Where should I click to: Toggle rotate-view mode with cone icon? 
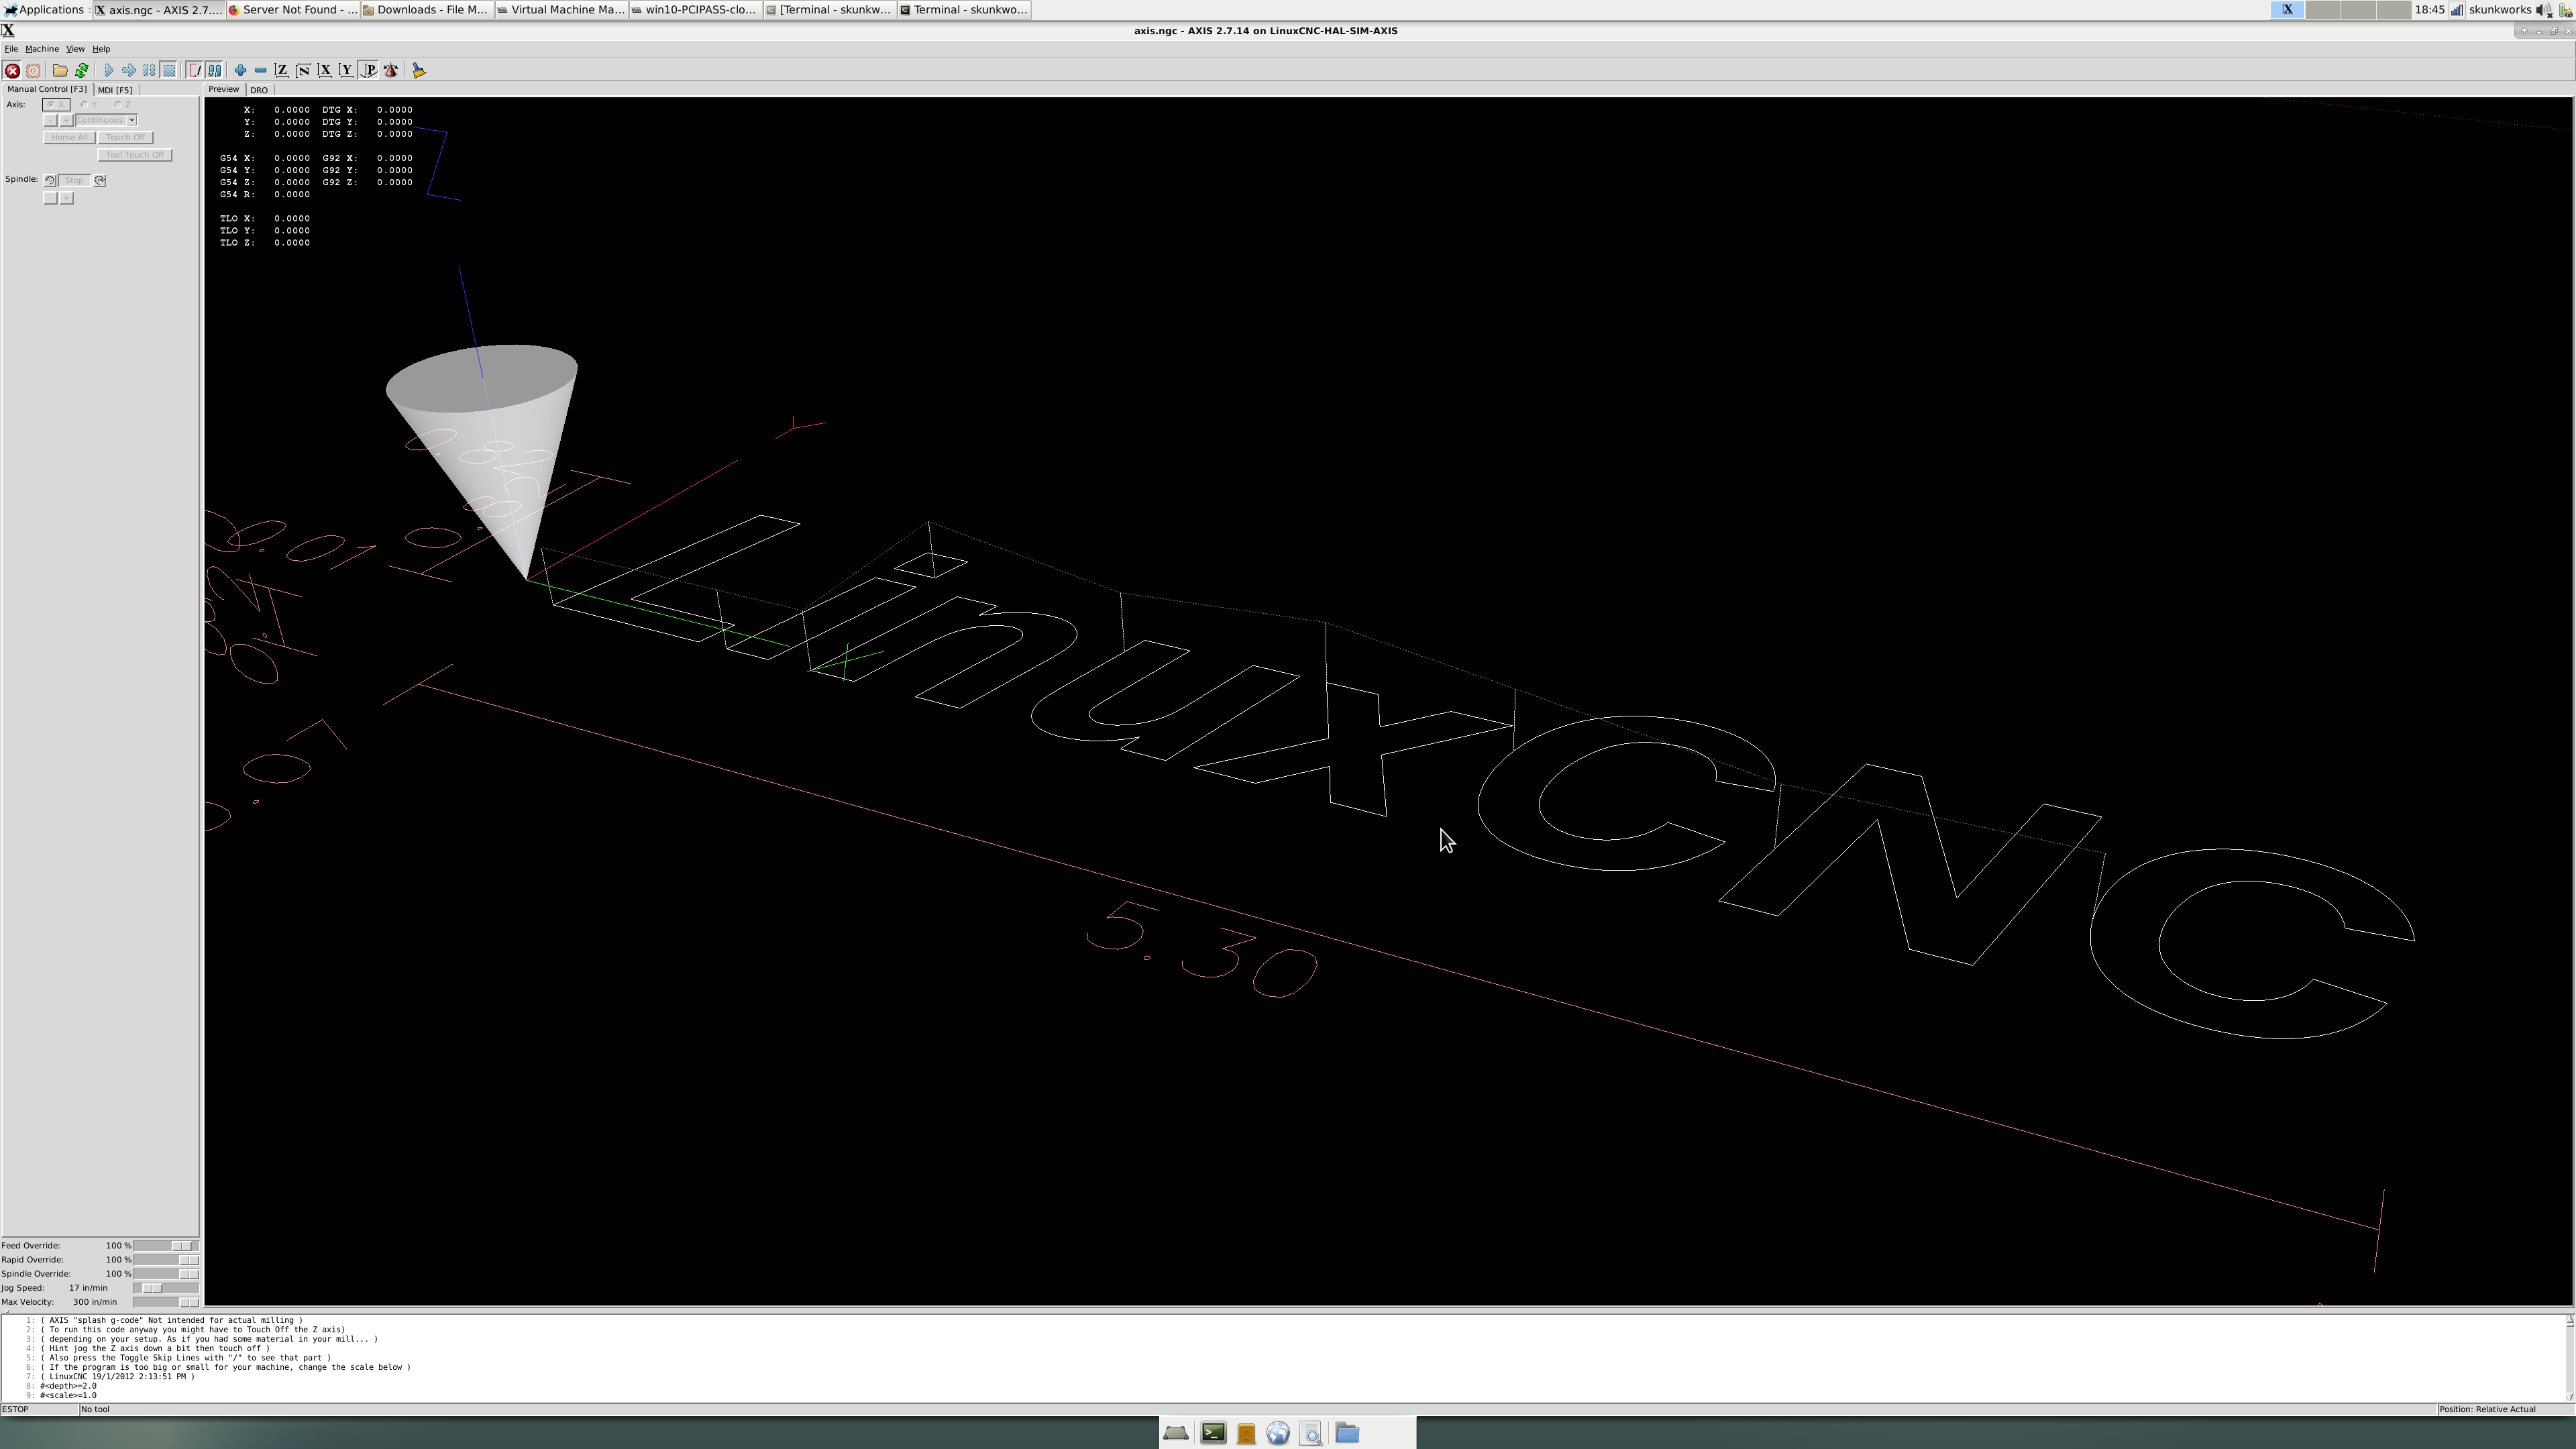pyautogui.click(x=391, y=70)
